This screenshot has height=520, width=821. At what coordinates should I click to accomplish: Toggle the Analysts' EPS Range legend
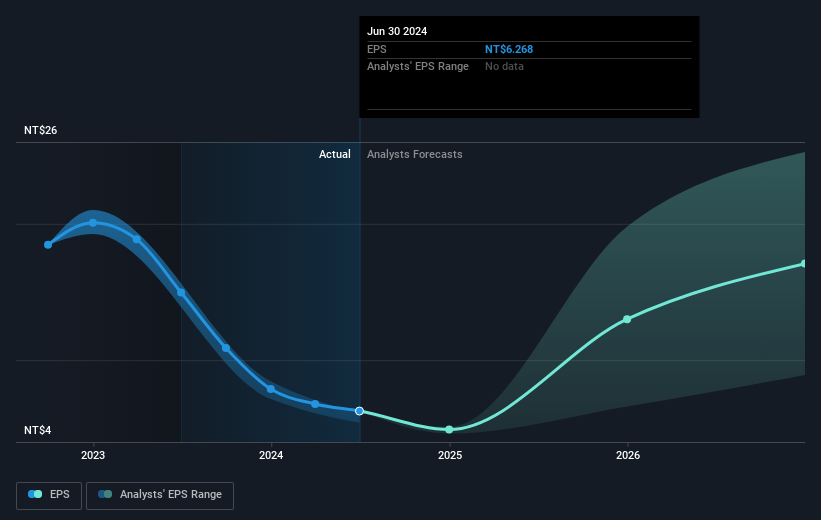pyautogui.click(x=160, y=495)
